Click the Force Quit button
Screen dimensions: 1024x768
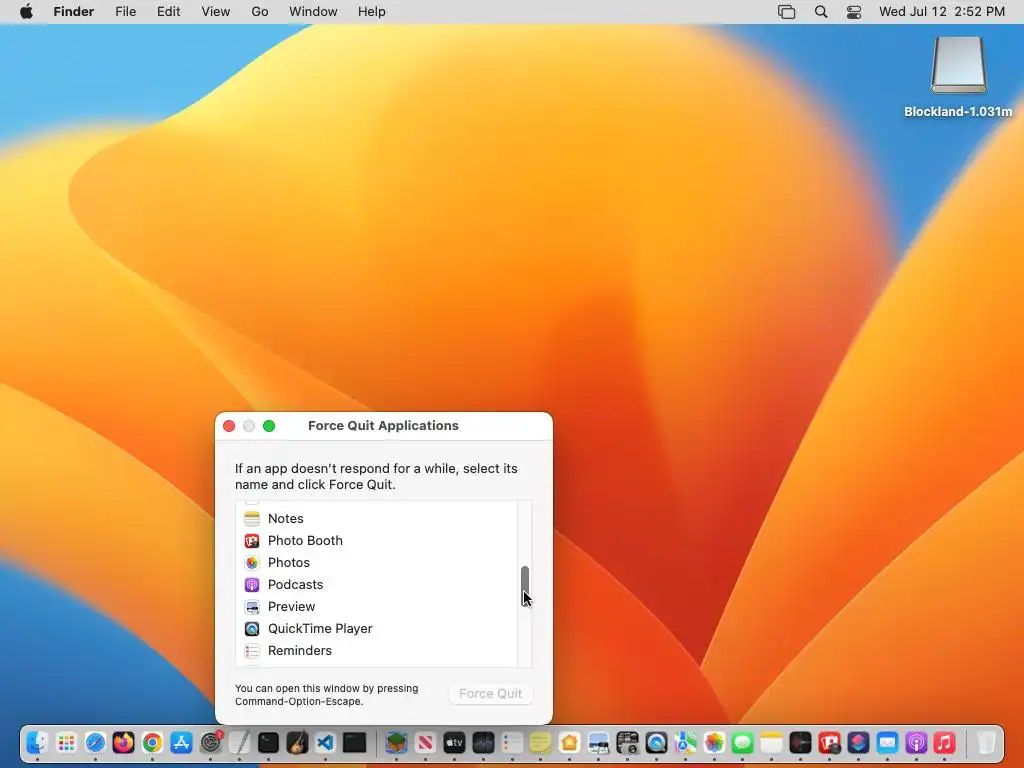(x=490, y=694)
